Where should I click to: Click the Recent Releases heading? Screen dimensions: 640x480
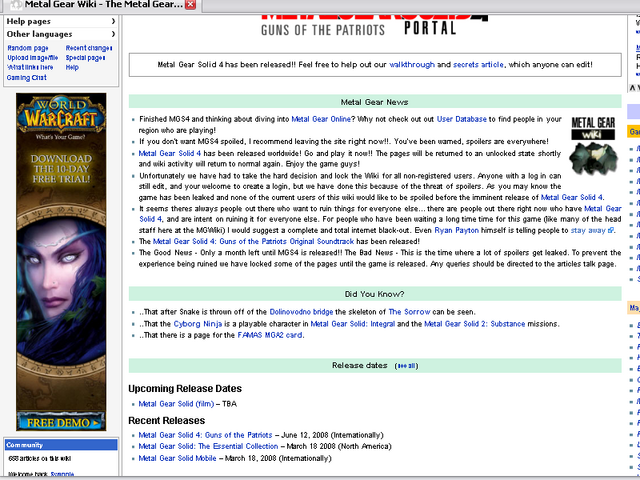(x=167, y=420)
